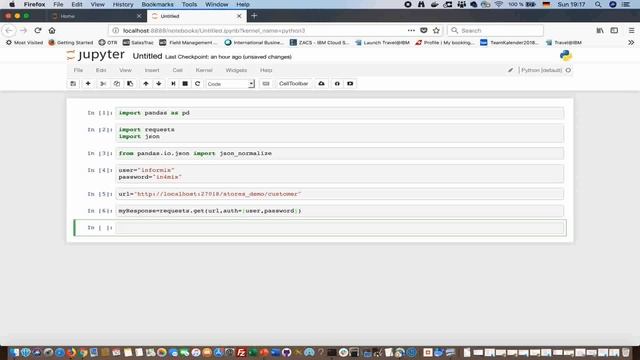The height and width of the screenshot is (360, 640).
Task: Click the json_normalize import cell
Action: point(340,153)
